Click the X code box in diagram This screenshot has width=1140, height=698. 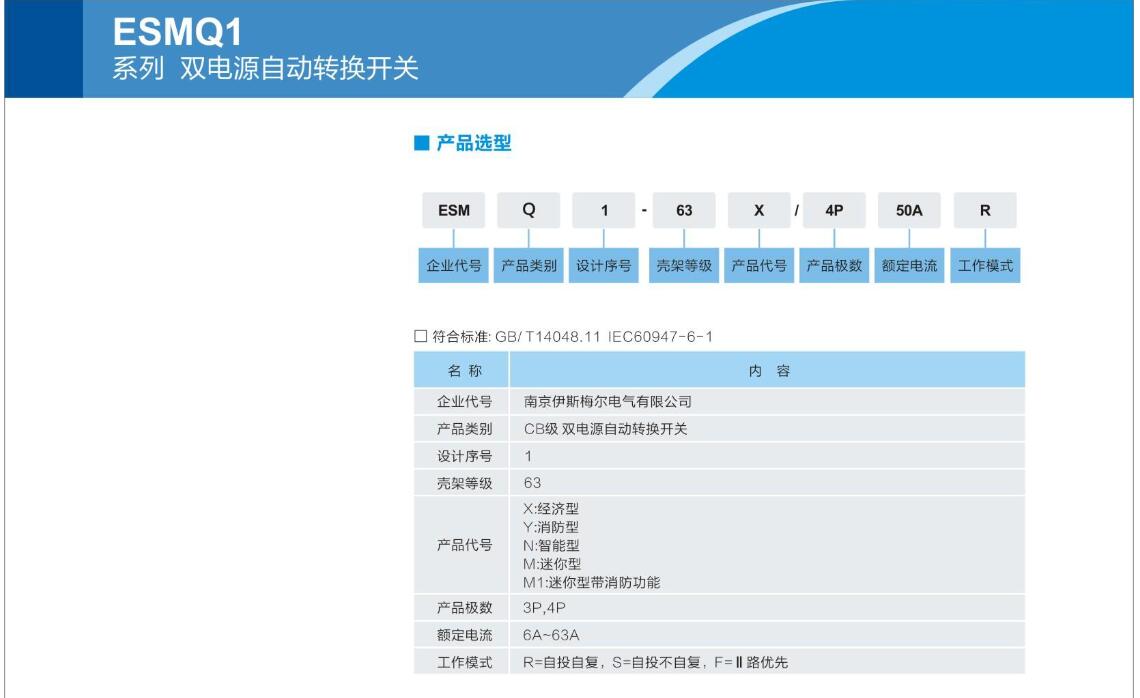click(x=759, y=211)
